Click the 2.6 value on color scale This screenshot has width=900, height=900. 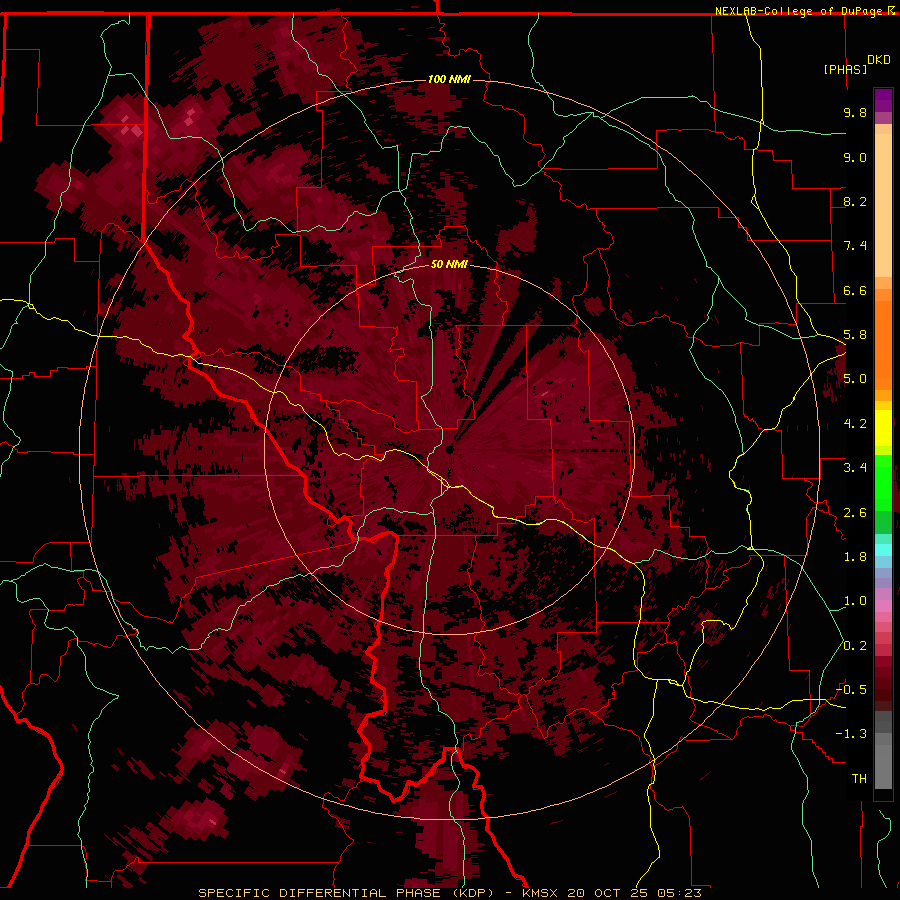pos(855,513)
